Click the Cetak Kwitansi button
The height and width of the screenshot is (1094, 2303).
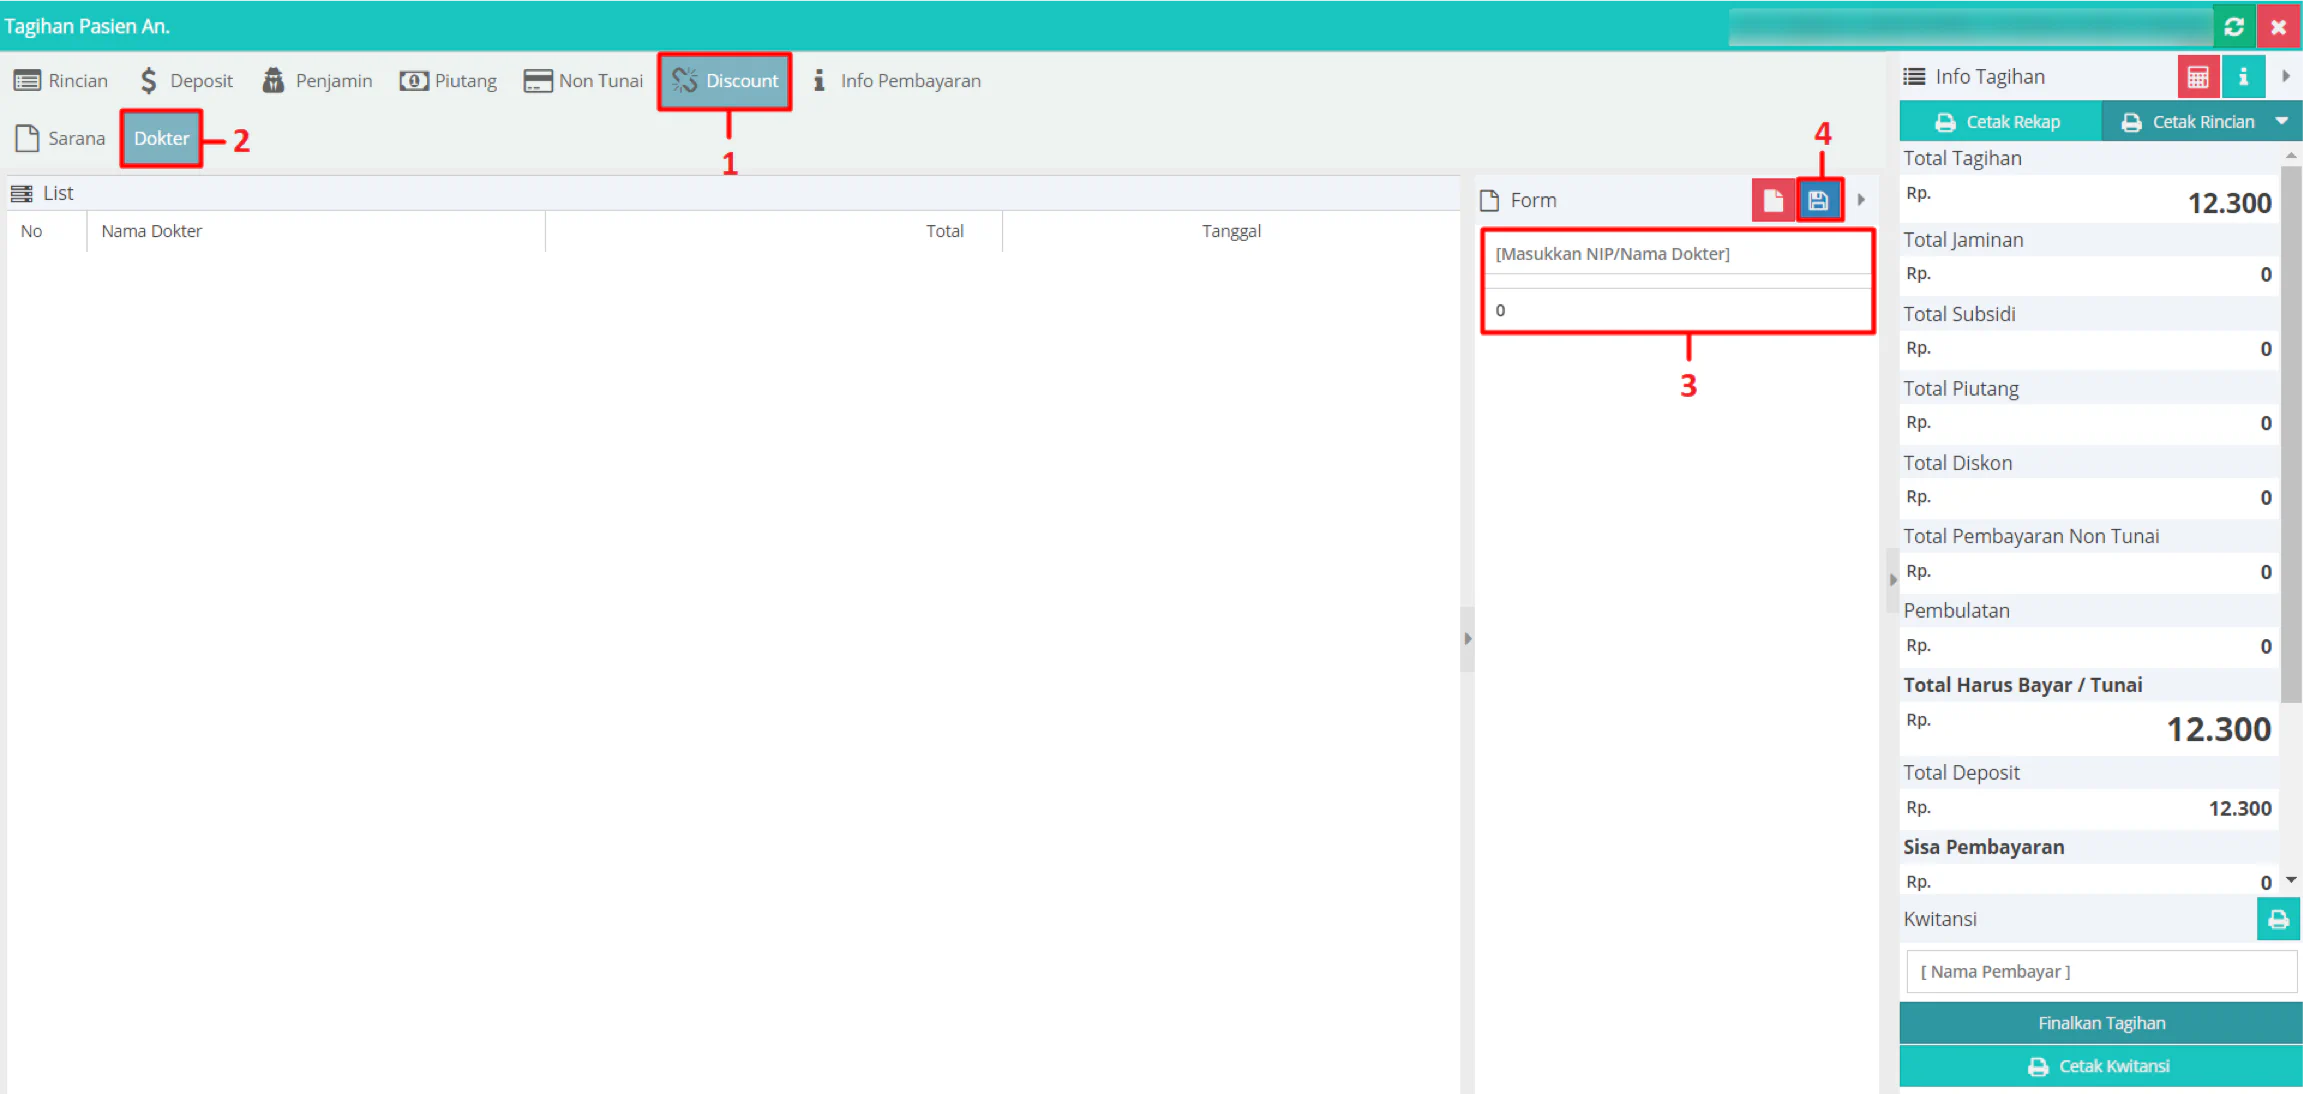point(2101,1066)
